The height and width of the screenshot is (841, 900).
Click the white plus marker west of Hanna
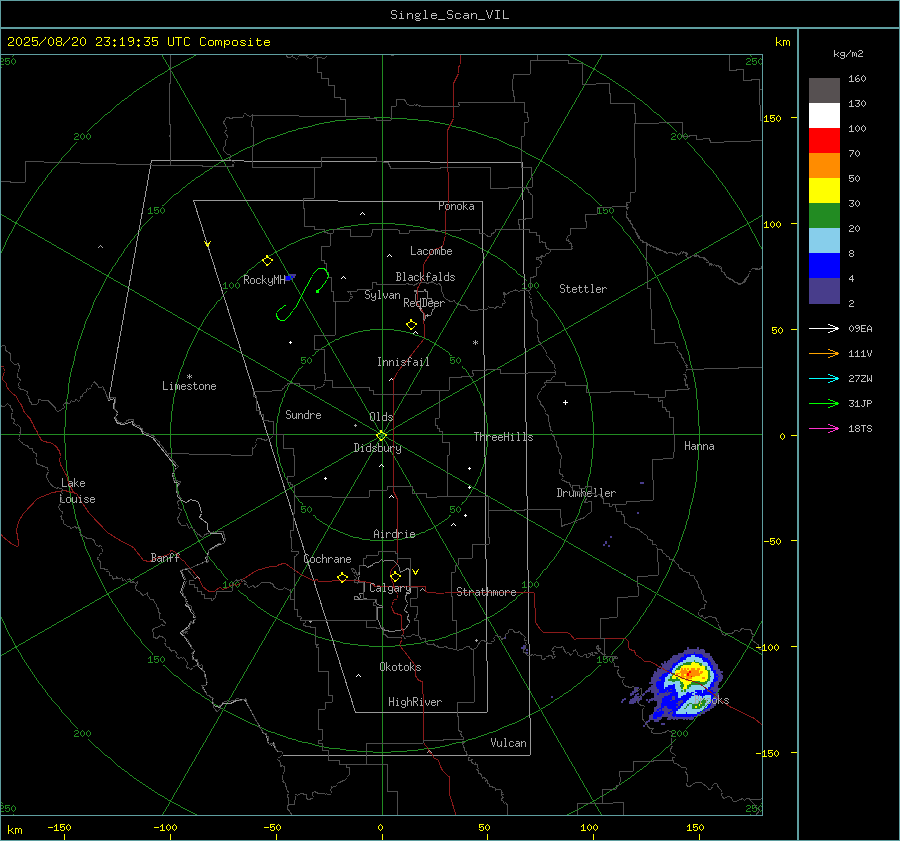point(565,402)
